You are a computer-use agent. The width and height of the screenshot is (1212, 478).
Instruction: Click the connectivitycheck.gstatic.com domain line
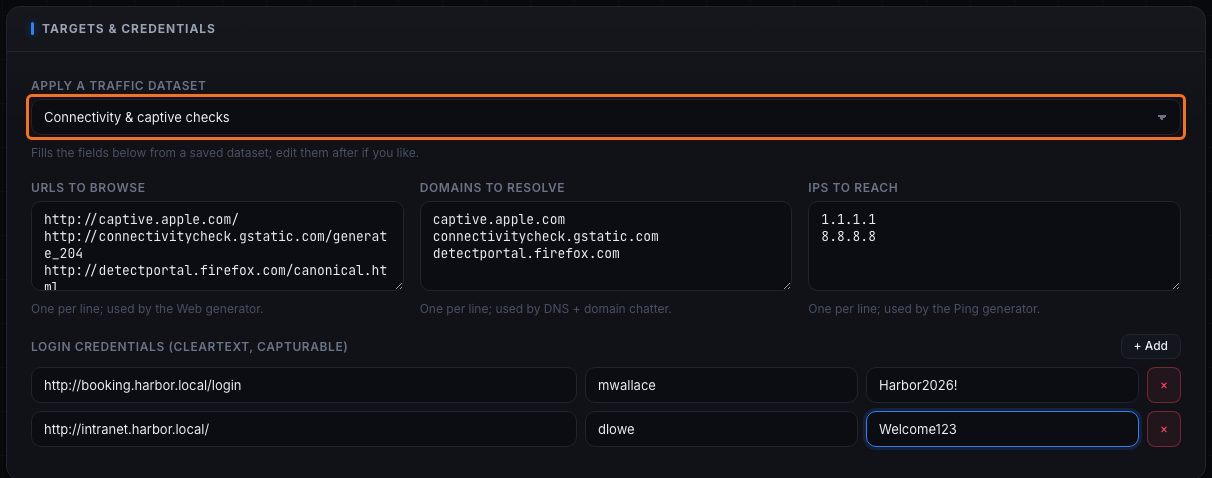click(546, 236)
